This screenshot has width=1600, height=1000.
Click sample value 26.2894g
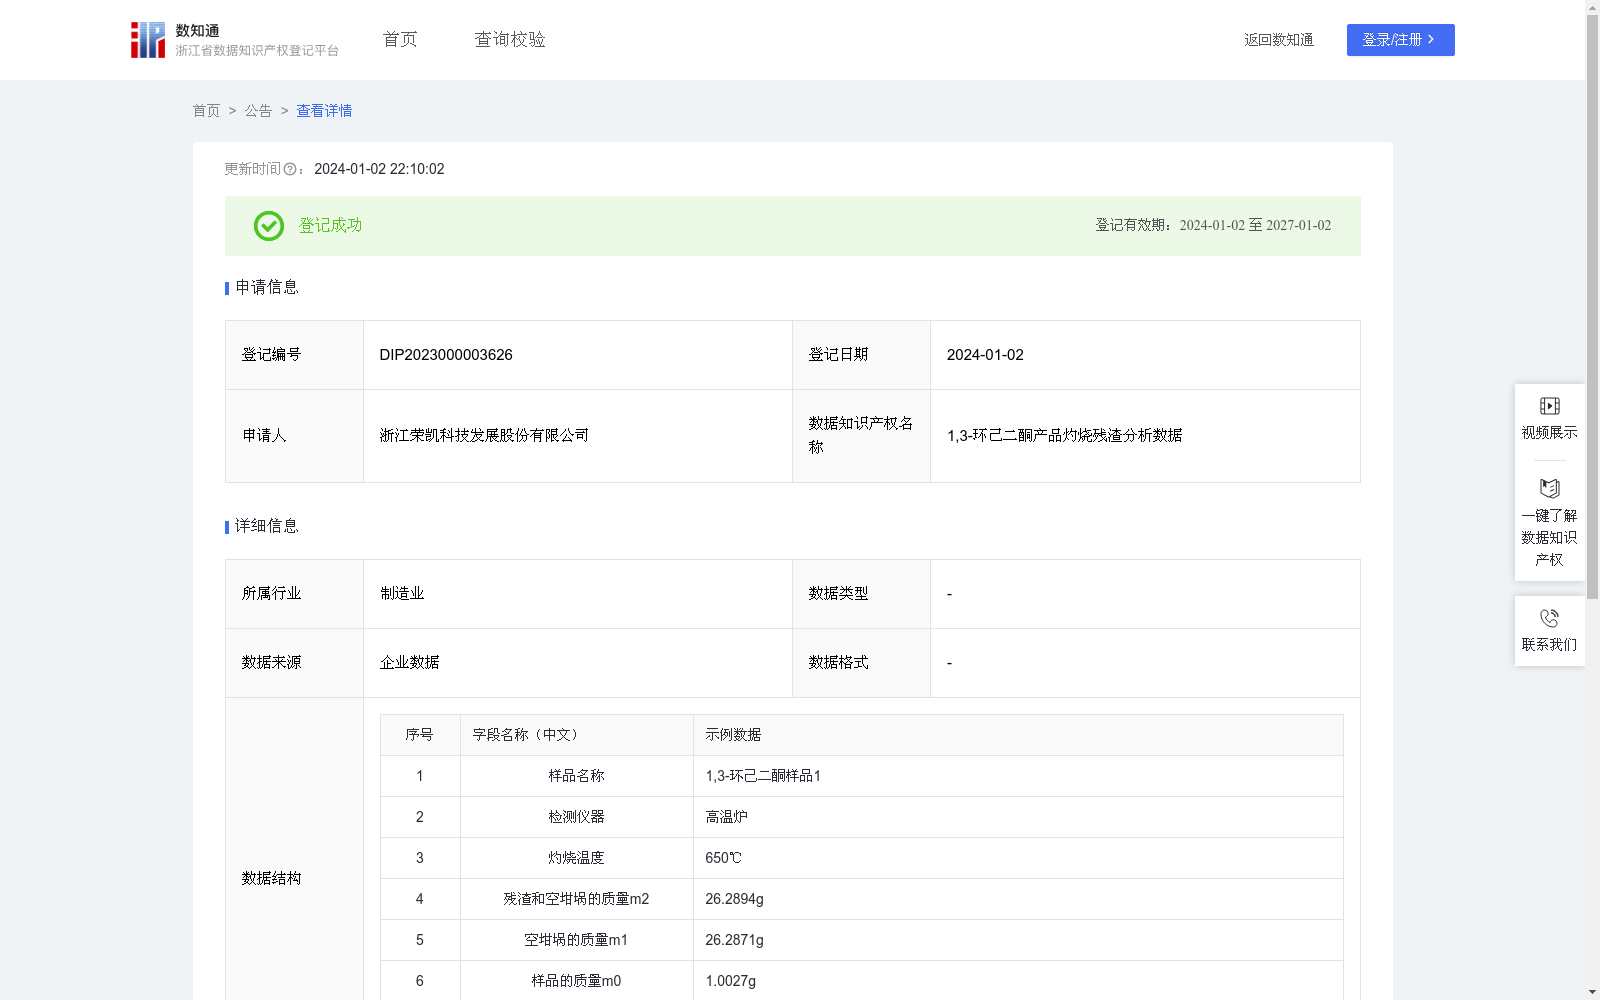pos(734,899)
